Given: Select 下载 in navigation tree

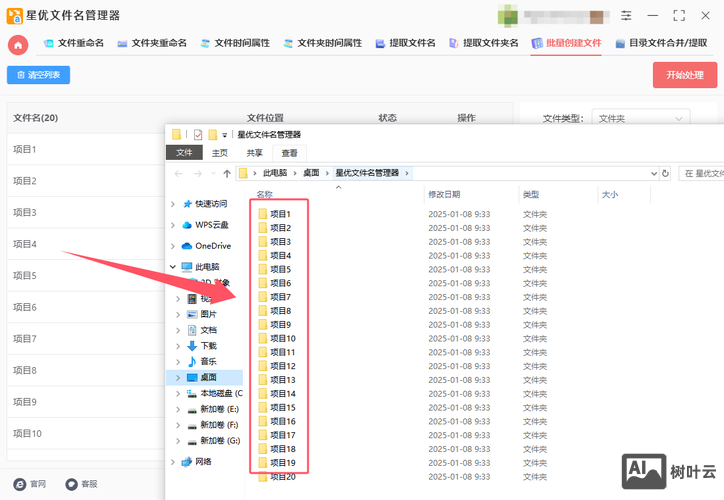Looking at the screenshot, I should coord(208,346).
